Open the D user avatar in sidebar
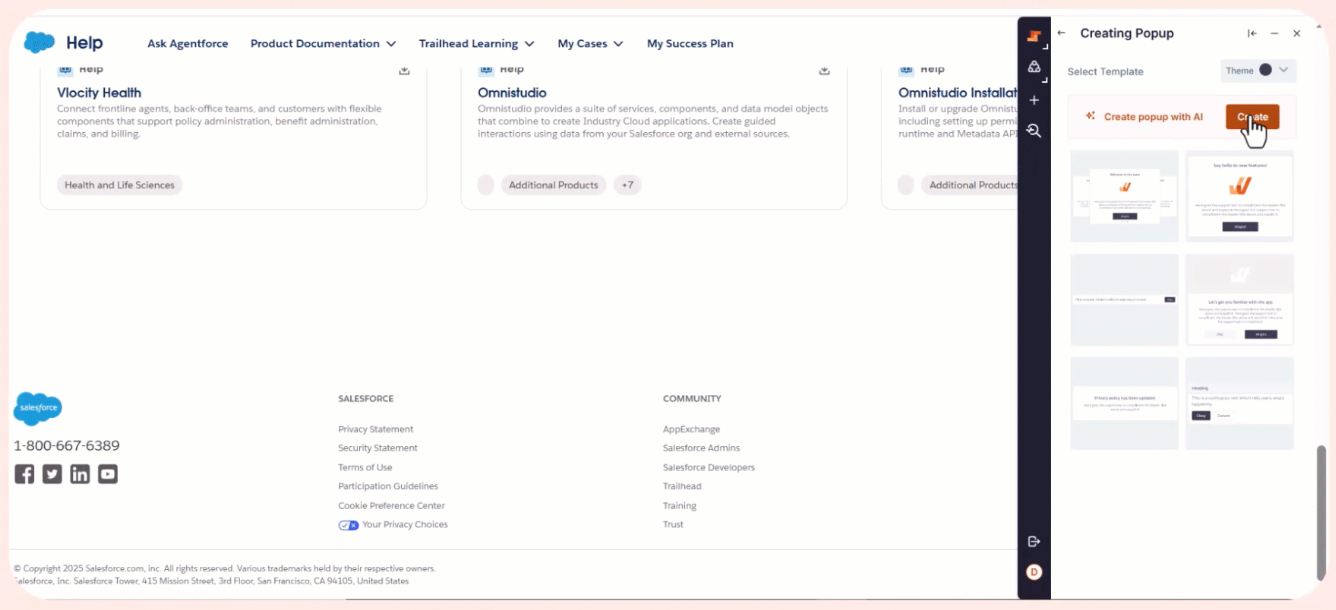Image resolution: width=1336 pixels, height=610 pixels. 1034,572
